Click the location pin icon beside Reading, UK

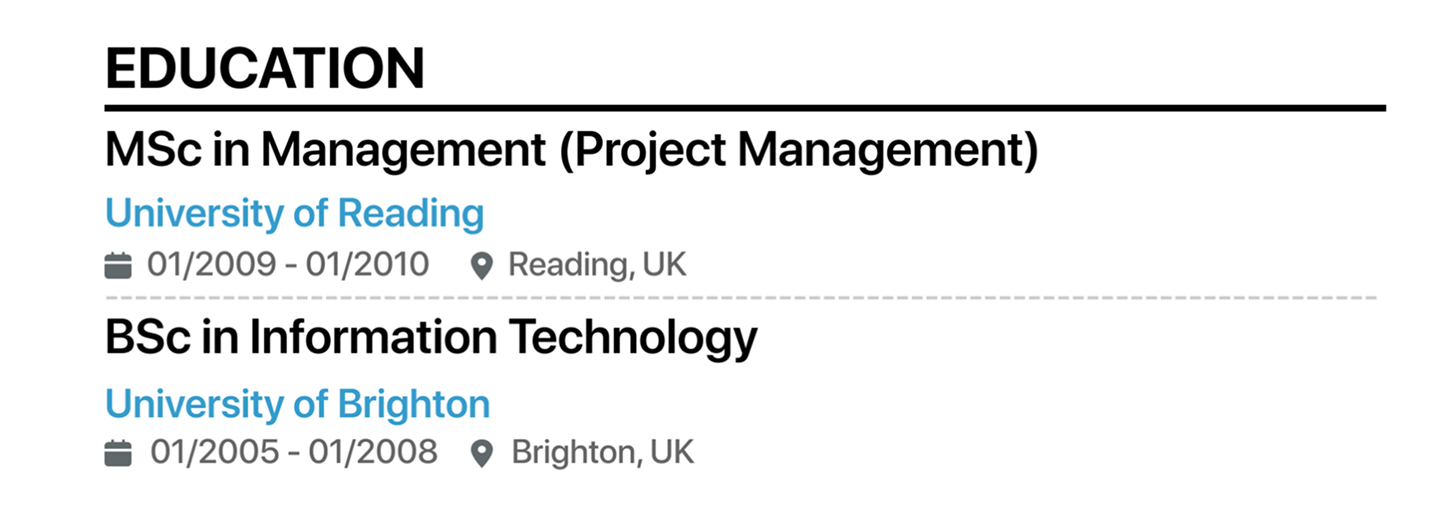click(x=482, y=266)
